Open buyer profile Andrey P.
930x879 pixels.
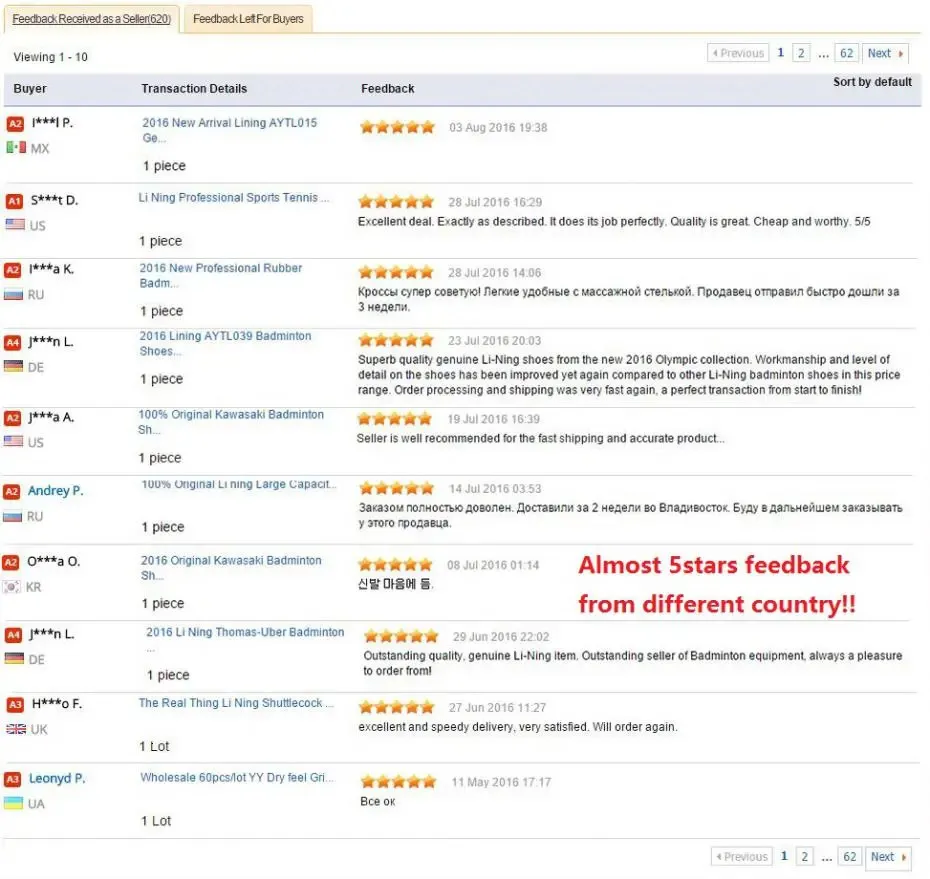[x=55, y=491]
